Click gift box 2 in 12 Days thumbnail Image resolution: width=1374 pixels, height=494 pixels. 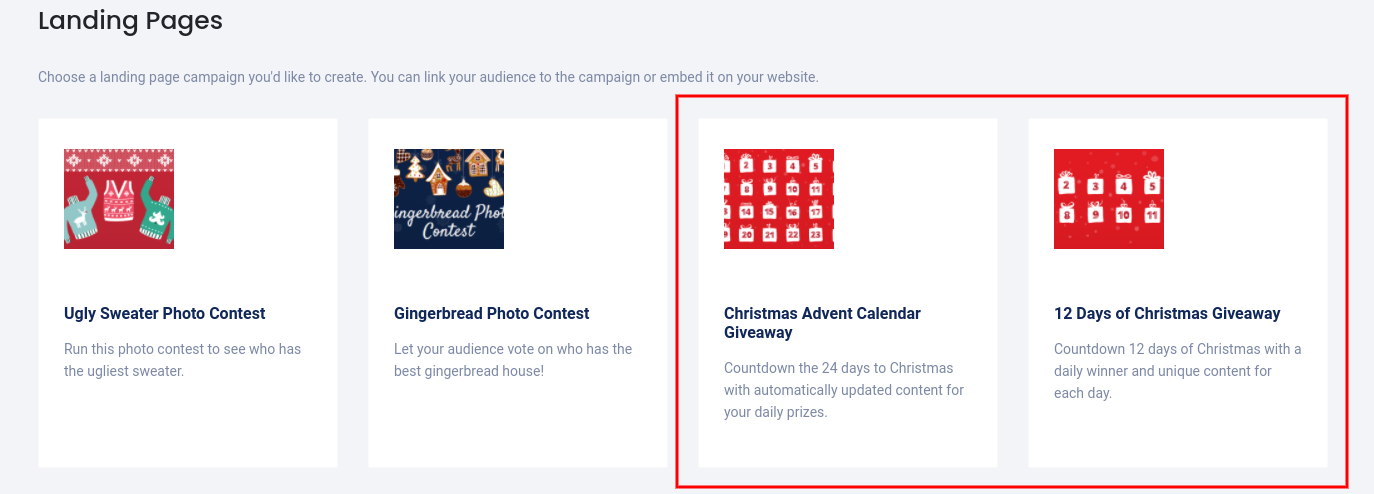(x=1066, y=183)
